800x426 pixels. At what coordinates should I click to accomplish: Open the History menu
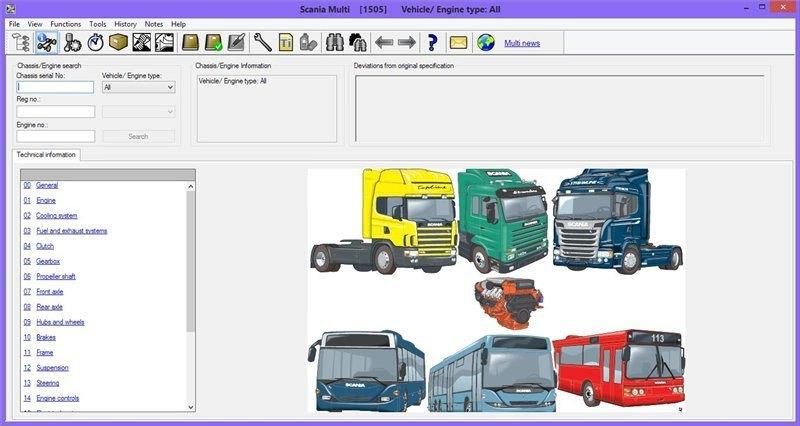(x=126, y=24)
